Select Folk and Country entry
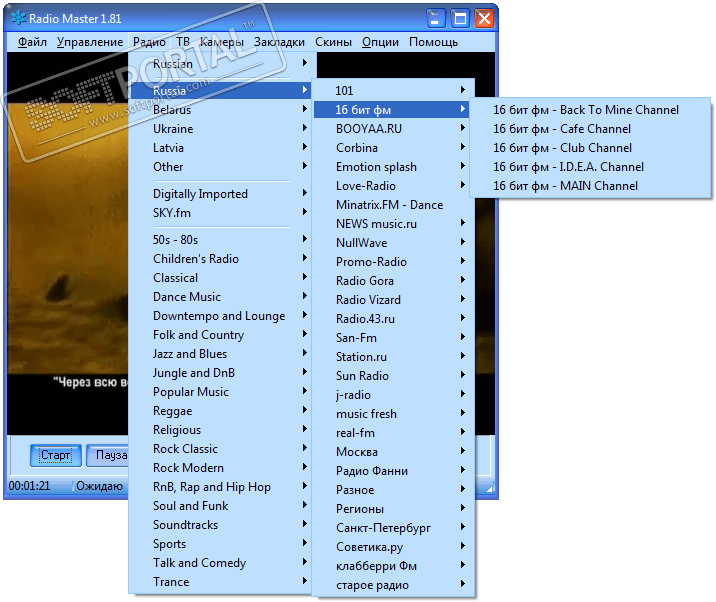 click(x=221, y=335)
